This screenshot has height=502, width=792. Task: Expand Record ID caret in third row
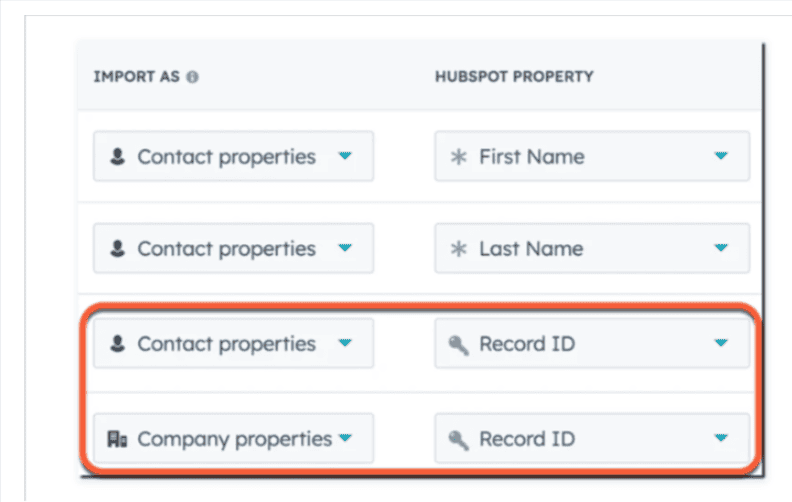[721, 343]
